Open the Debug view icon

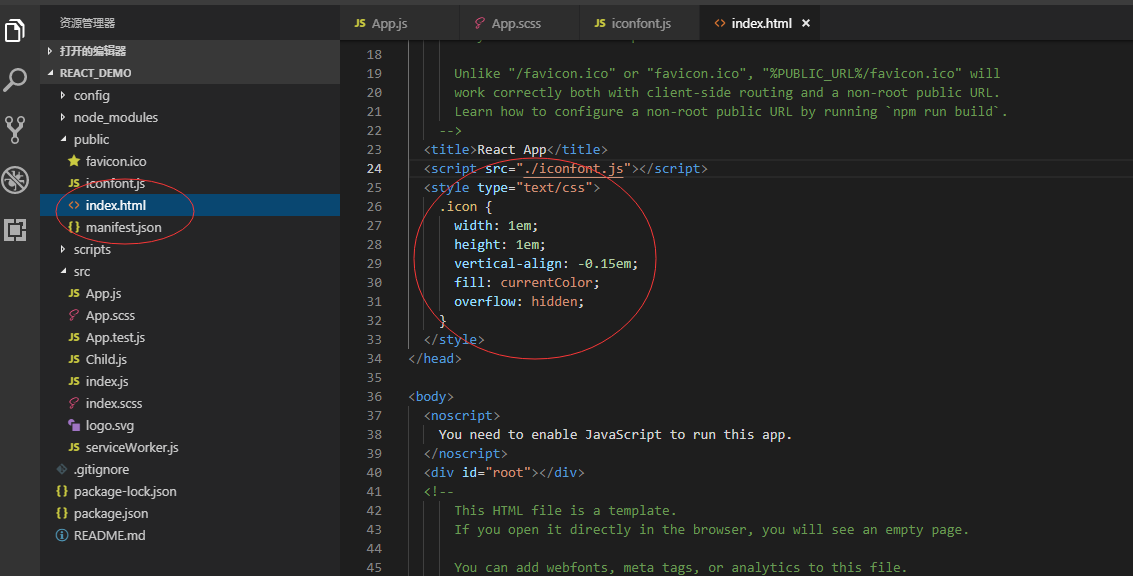click(x=15, y=180)
